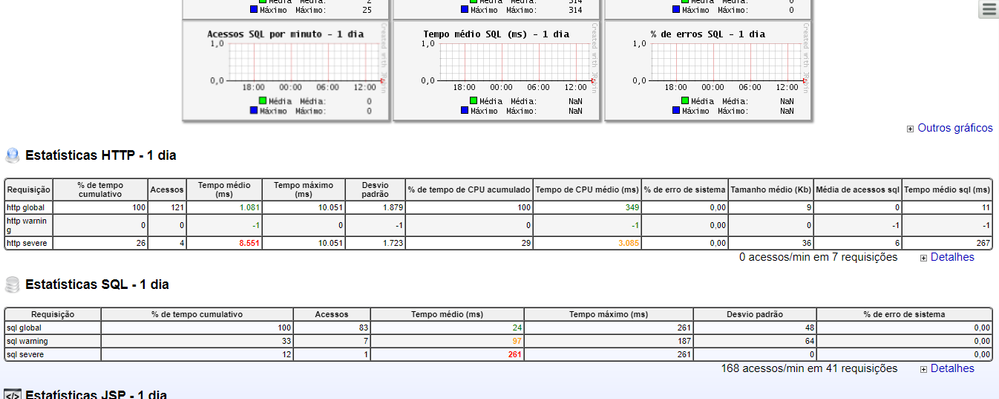Click the green 1.081 average time value
This screenshot has width=999, height=399.
(x=249, y=208)
